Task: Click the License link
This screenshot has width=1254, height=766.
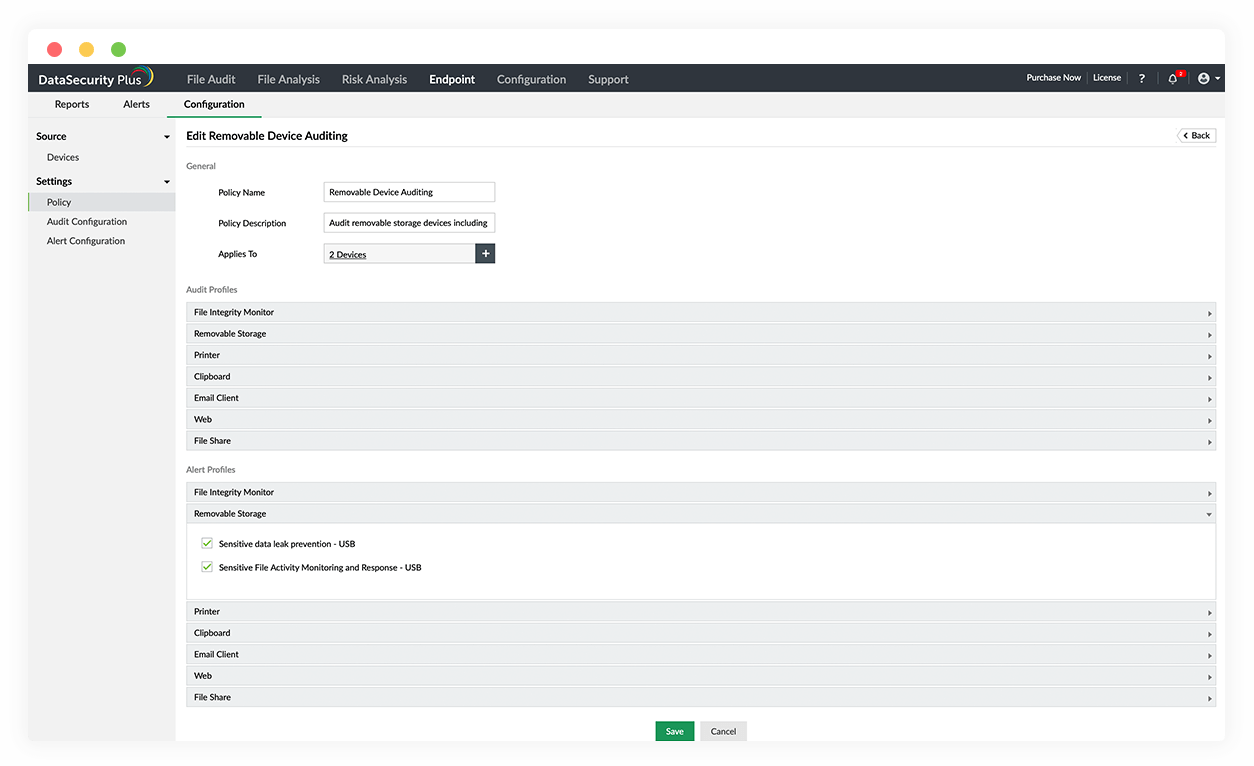Action: tap(1107, 78)
